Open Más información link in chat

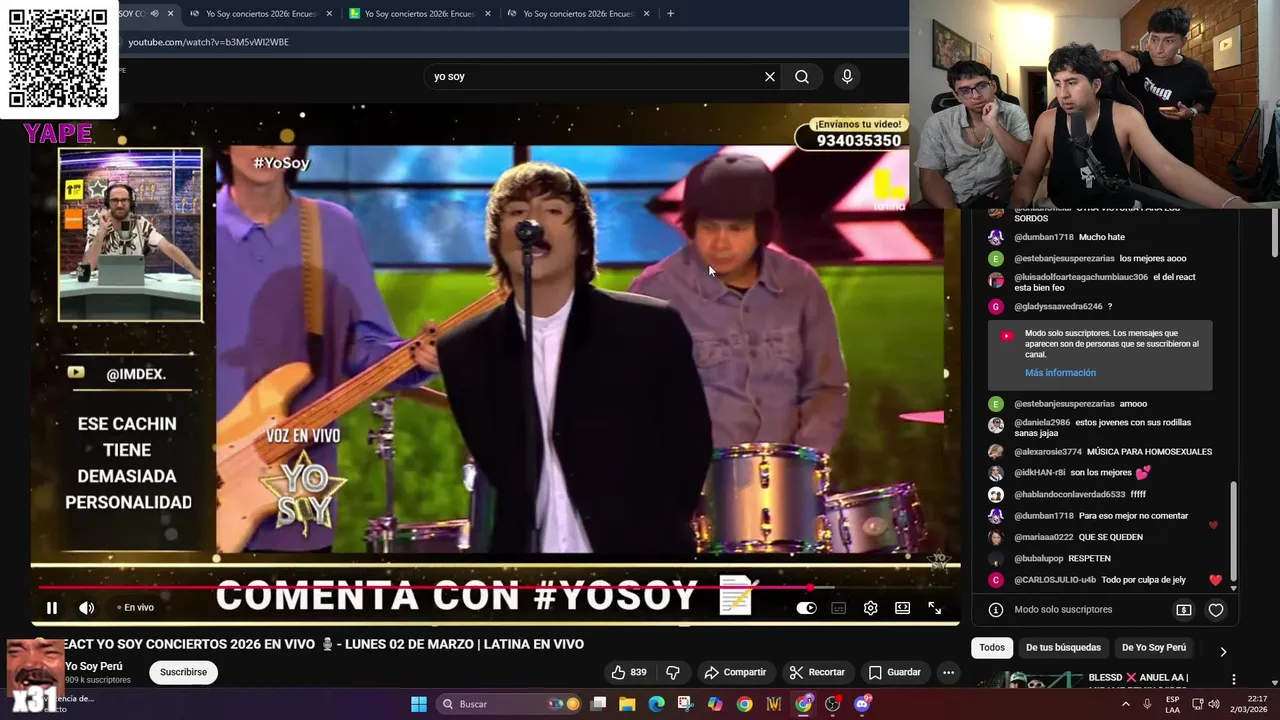pyautogui.click(x=1060, y=373)
